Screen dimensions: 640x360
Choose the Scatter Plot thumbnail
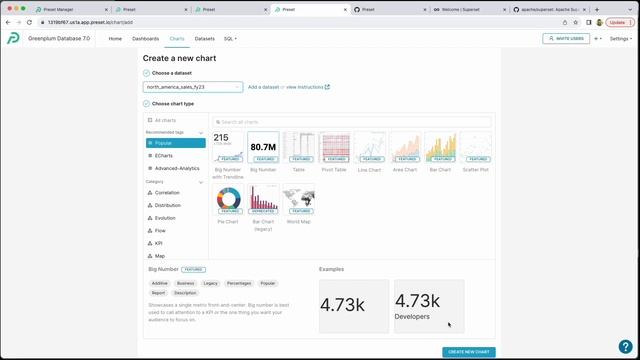(x=476, y=147)
